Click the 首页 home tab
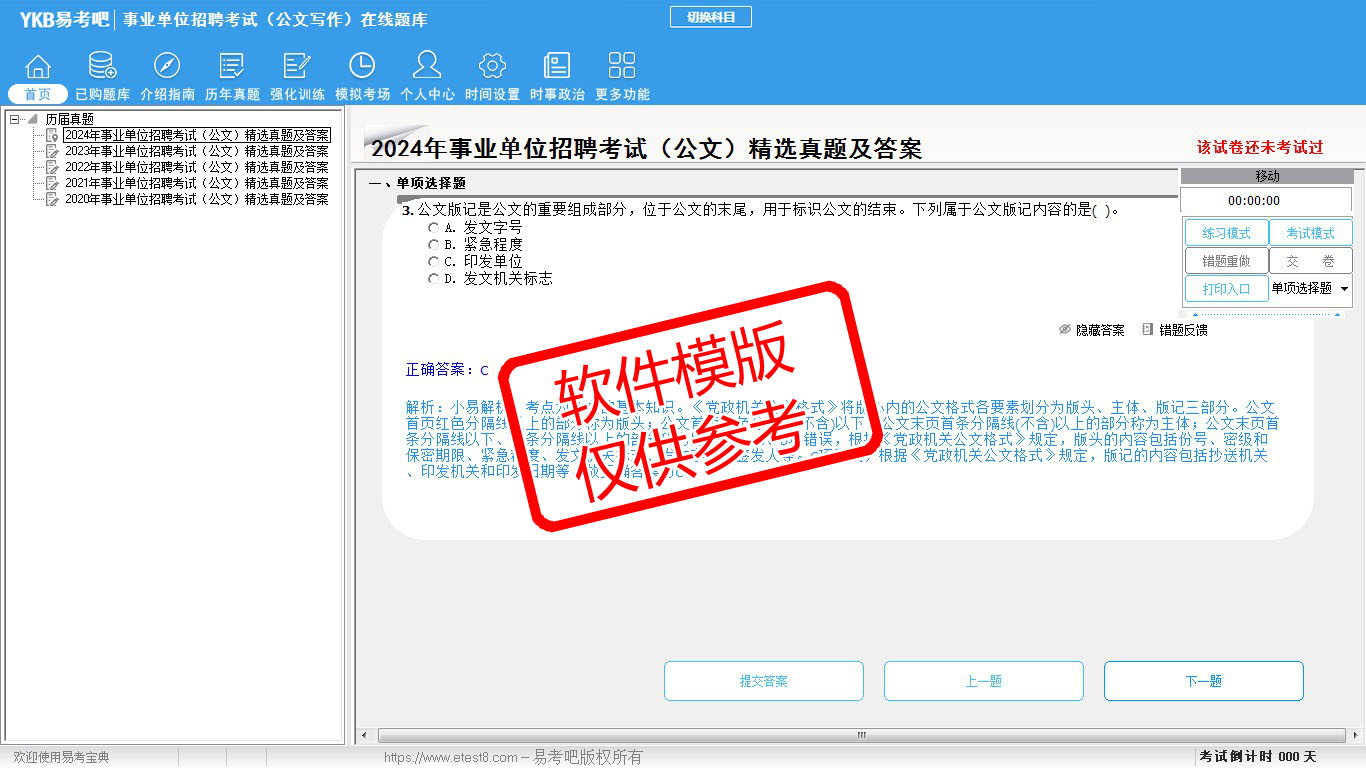The height and width of the screenshot is (768, 1366). pyautogui.click(x=38, y=94)
